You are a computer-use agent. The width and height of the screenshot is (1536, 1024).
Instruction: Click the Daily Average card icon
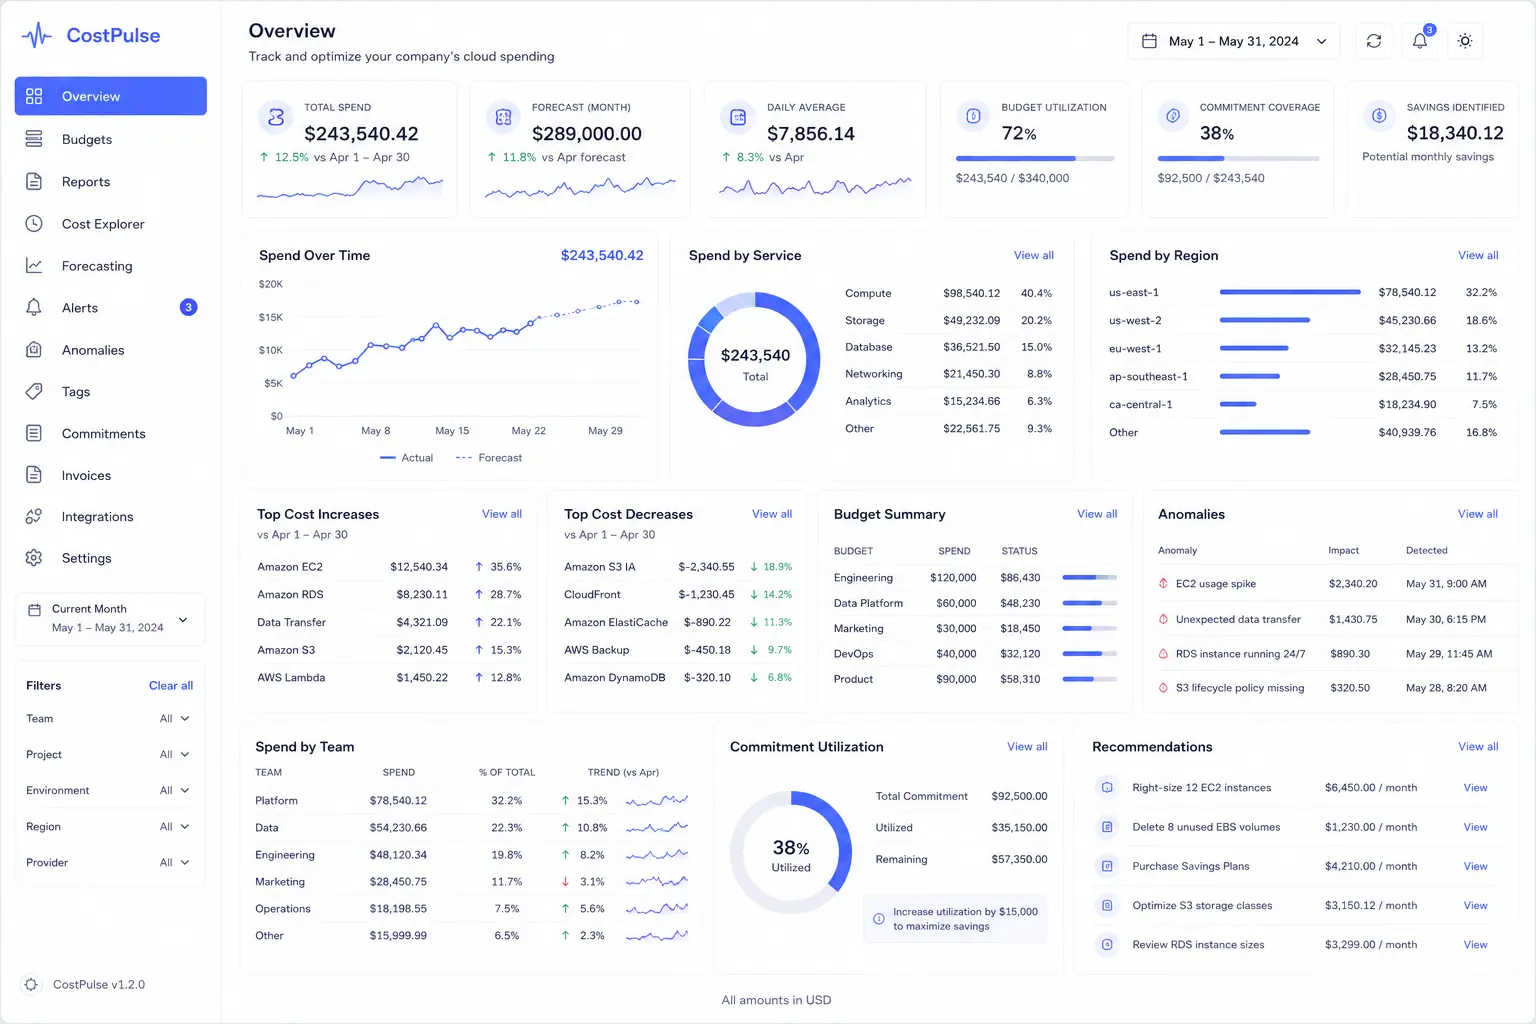[738, 117]
